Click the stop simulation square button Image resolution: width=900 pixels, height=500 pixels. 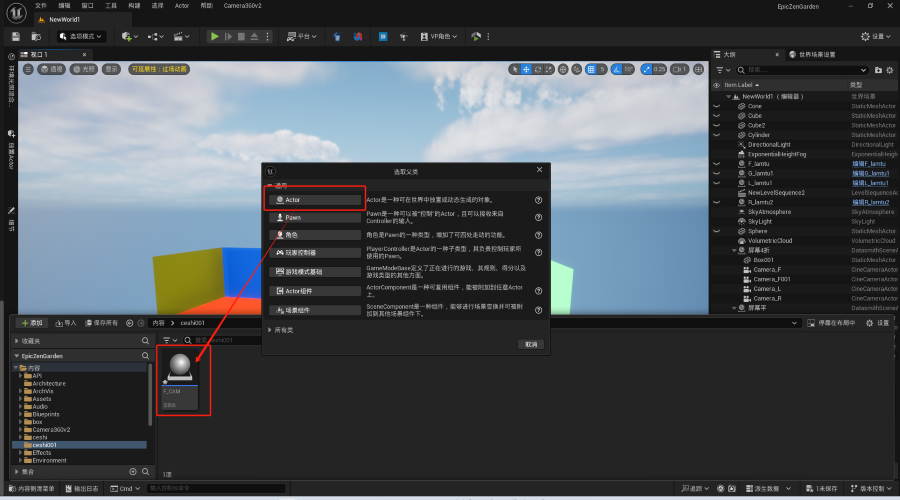click(242, 36)
